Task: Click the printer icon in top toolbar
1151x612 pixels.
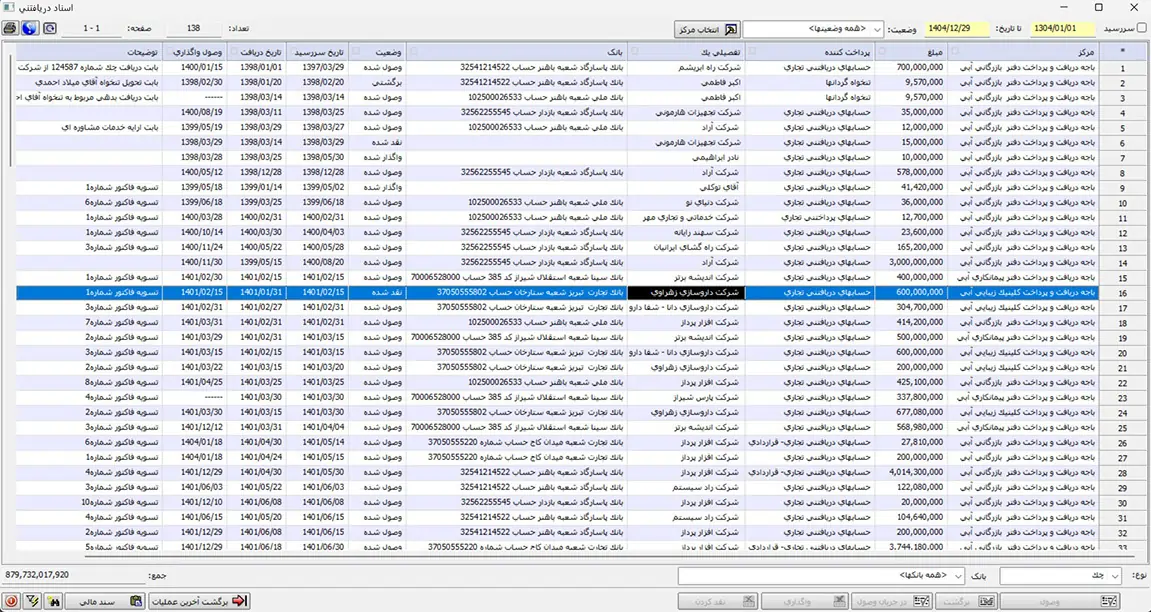Action: (11, 29)
